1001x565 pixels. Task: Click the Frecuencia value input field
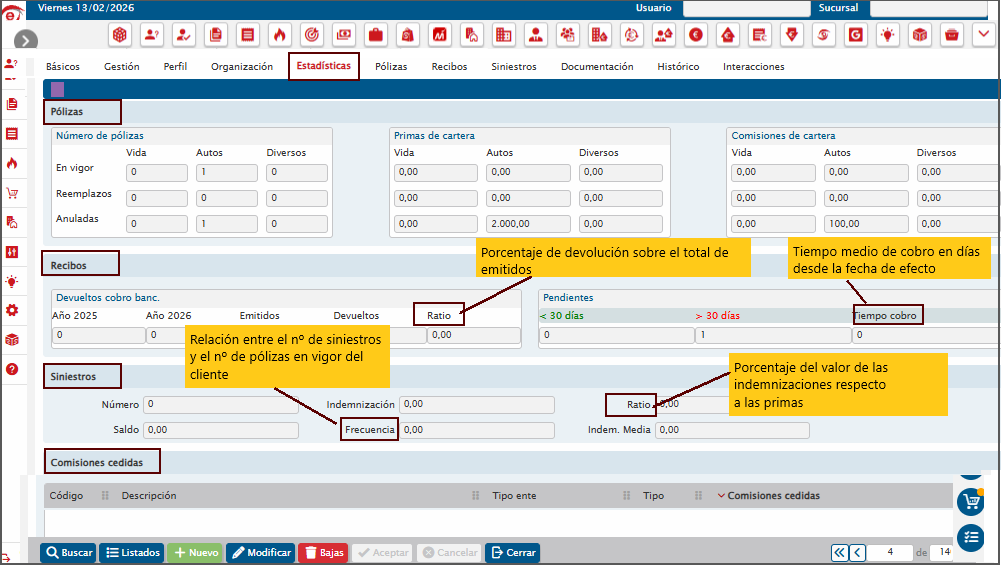point(477,430)
